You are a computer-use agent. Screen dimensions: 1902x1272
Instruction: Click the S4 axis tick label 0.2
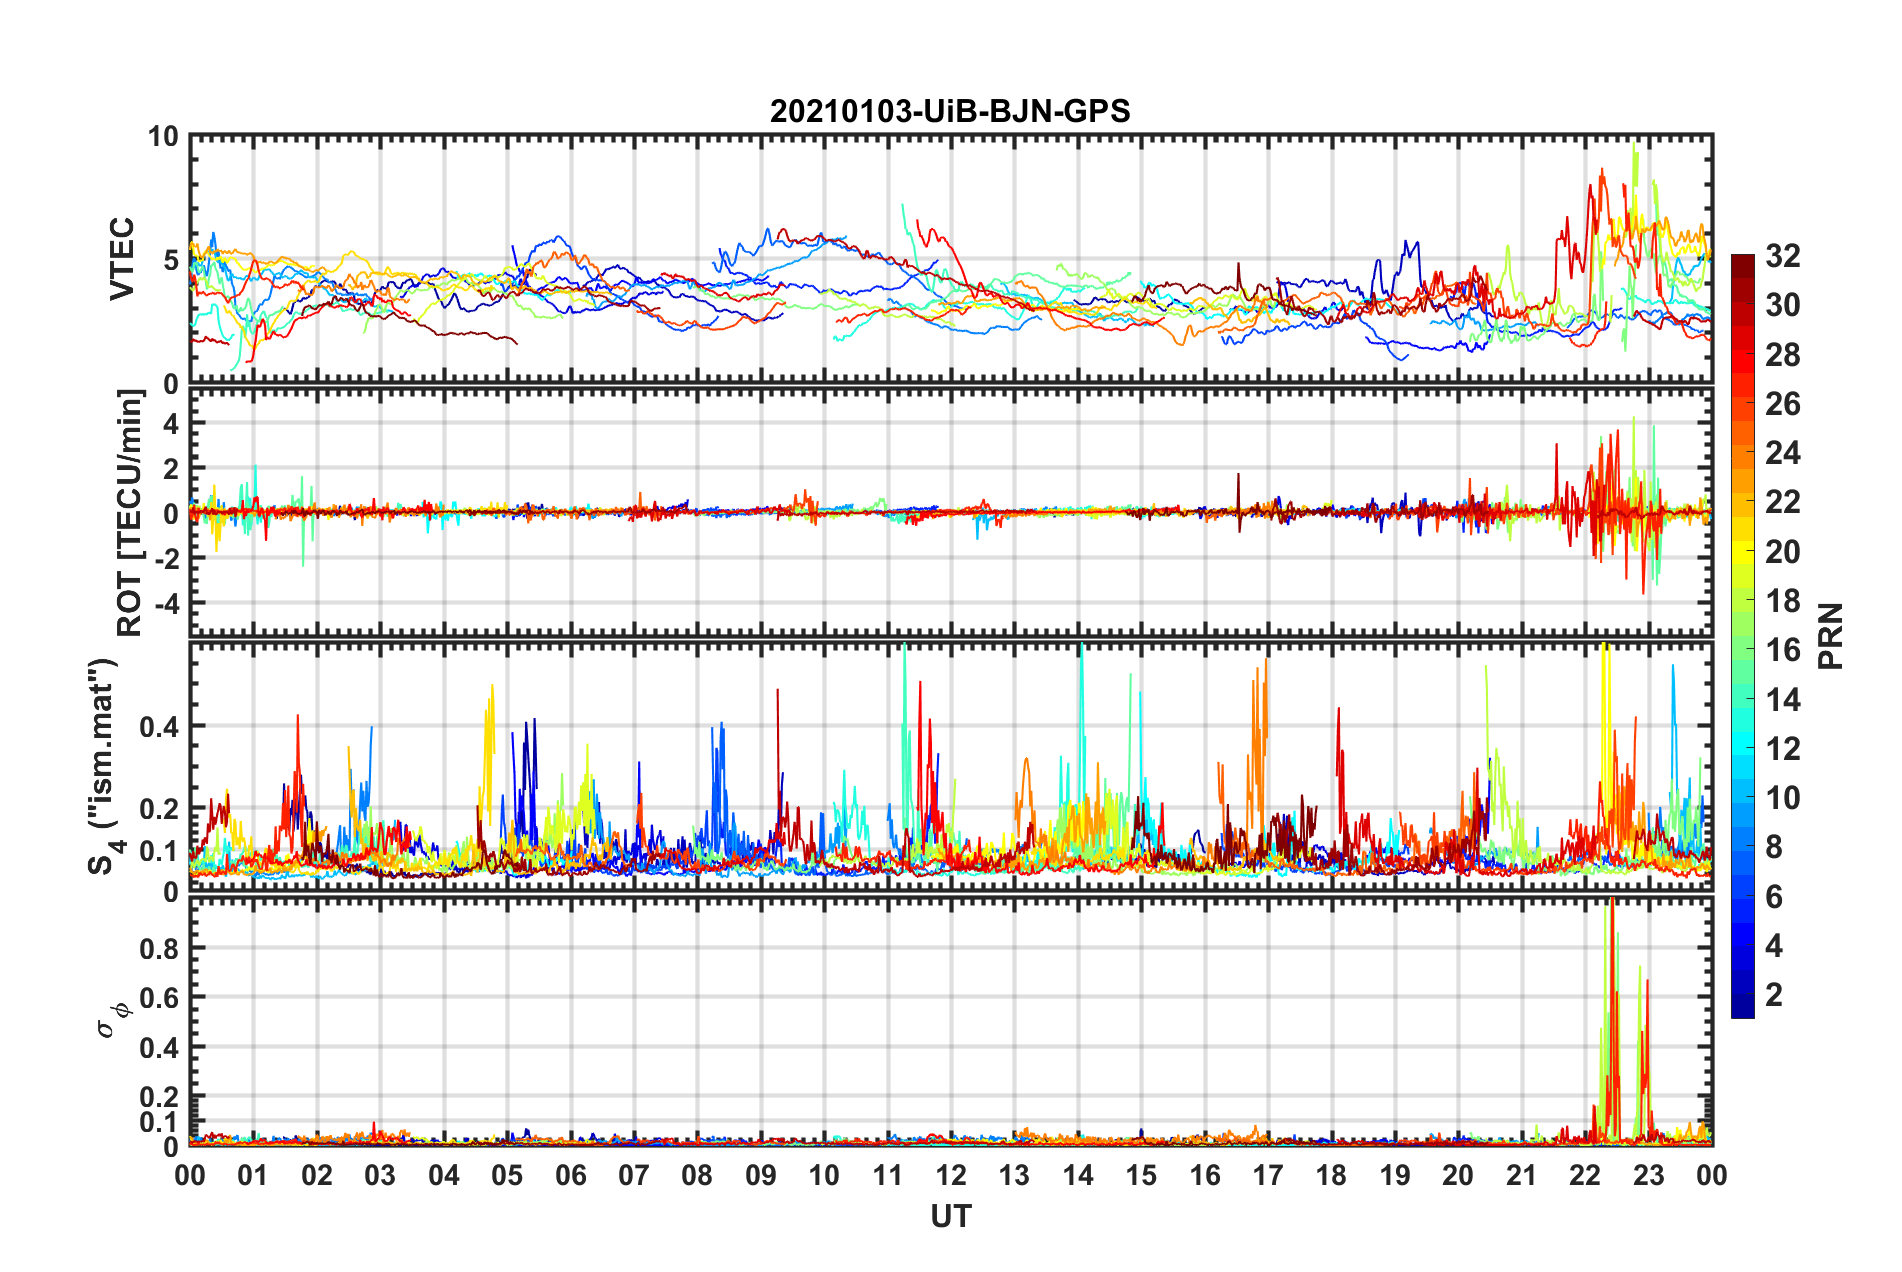point(159,809)
